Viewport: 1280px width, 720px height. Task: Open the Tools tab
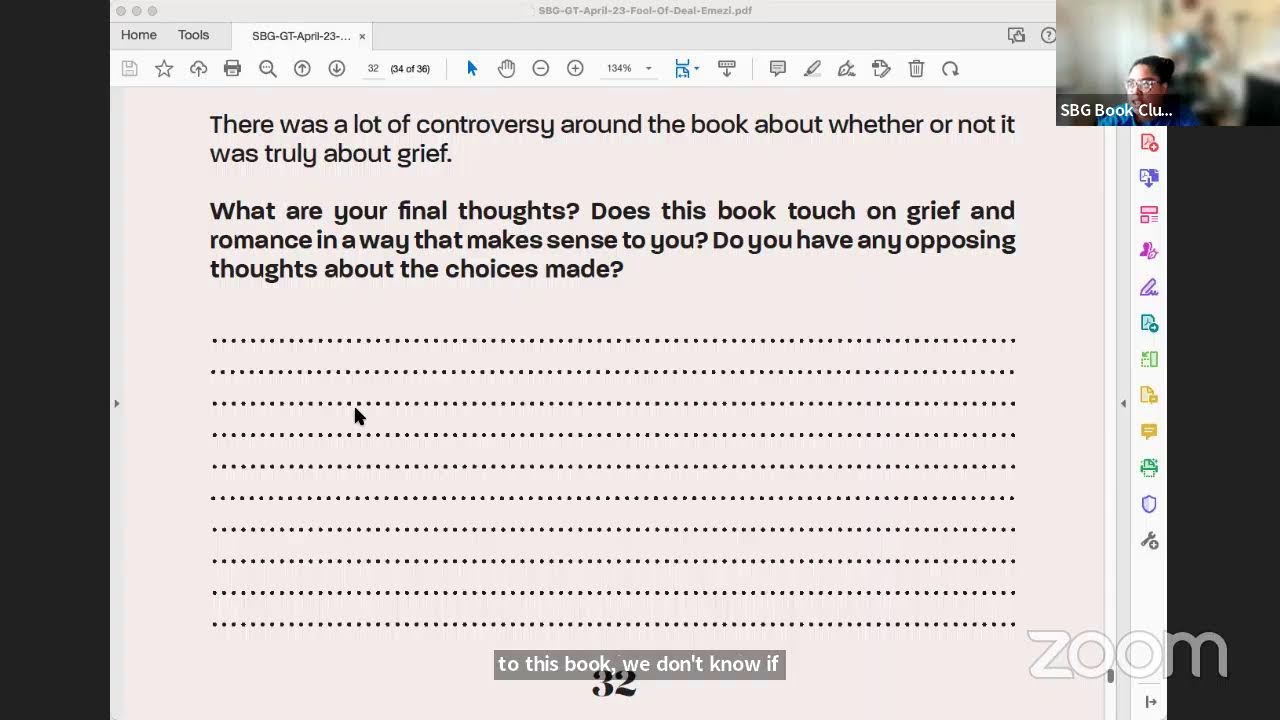pos(194,35)
